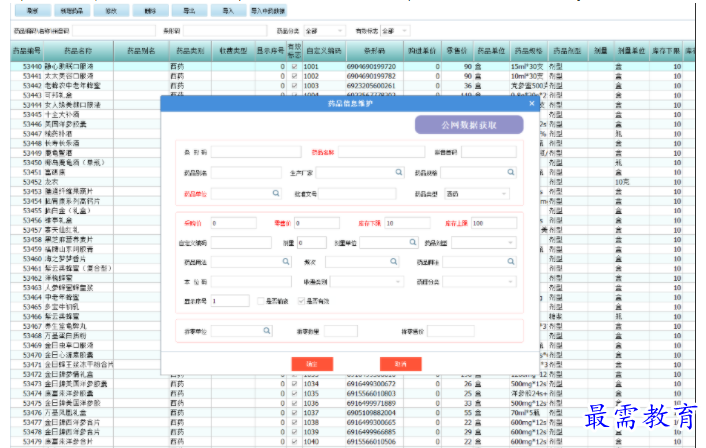Click the 药品名称 column header

79,50
